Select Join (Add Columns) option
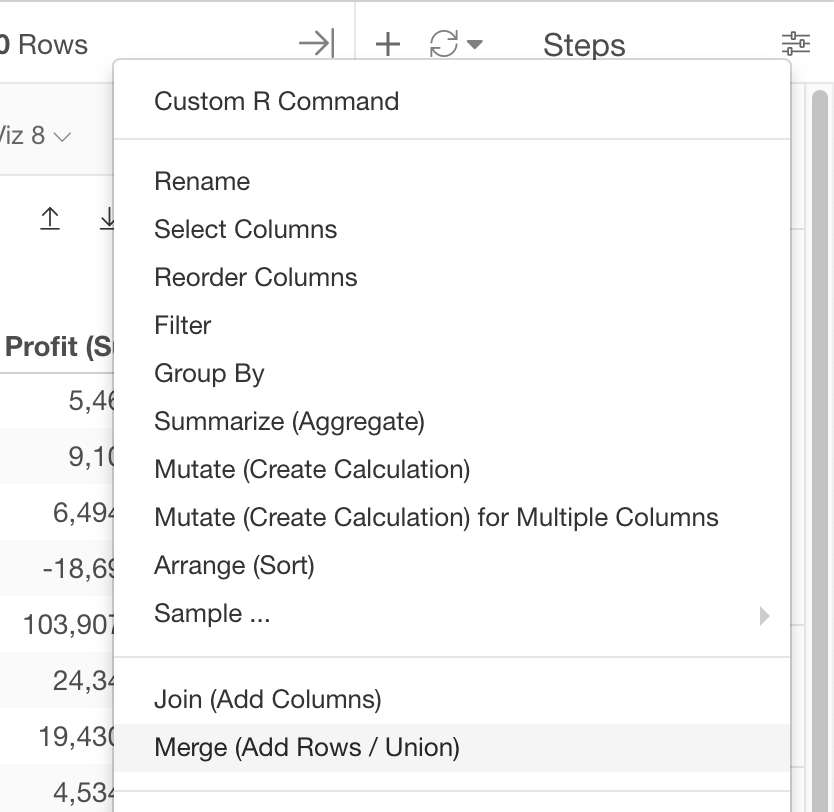The image size is (834, 812). coord(267,699)
